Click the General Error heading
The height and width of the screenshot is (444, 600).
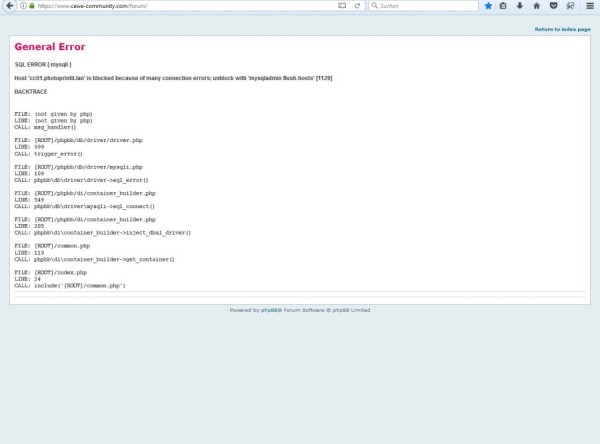(50, 47)
